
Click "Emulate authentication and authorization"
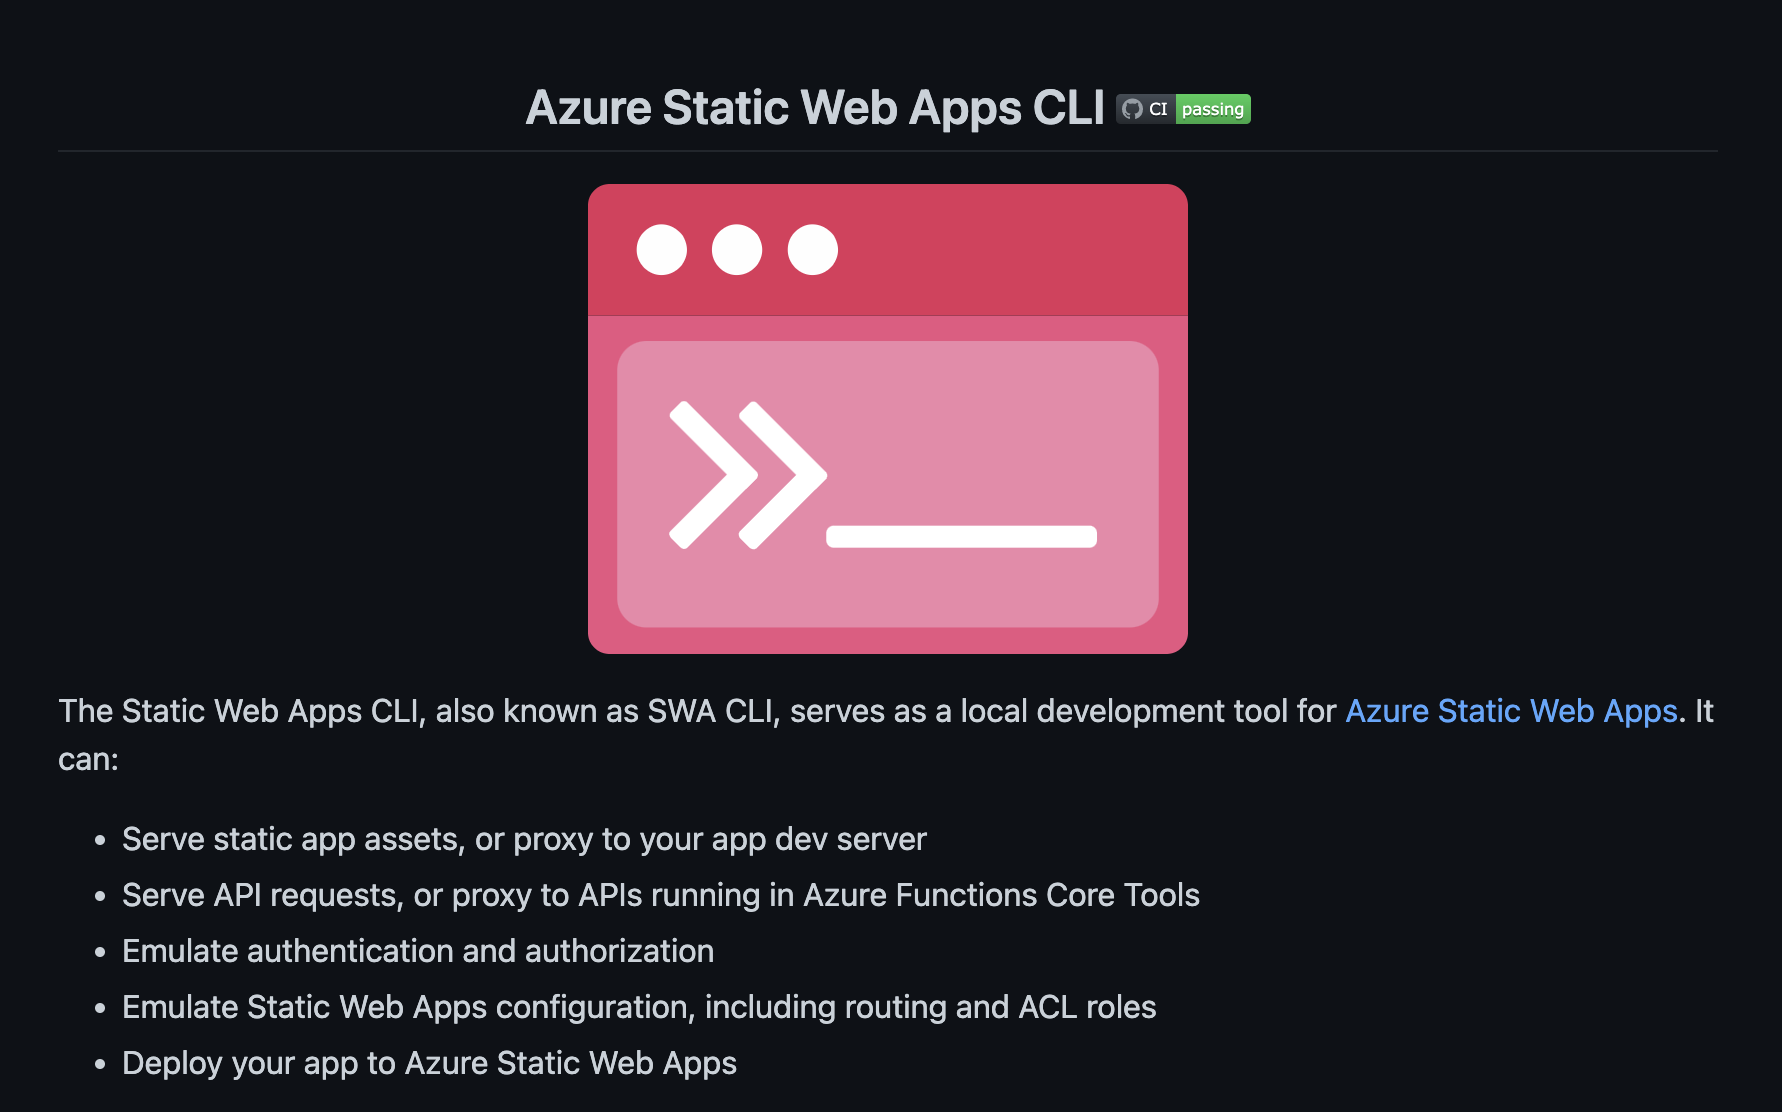pyautogui.click(x=418, y=951)
